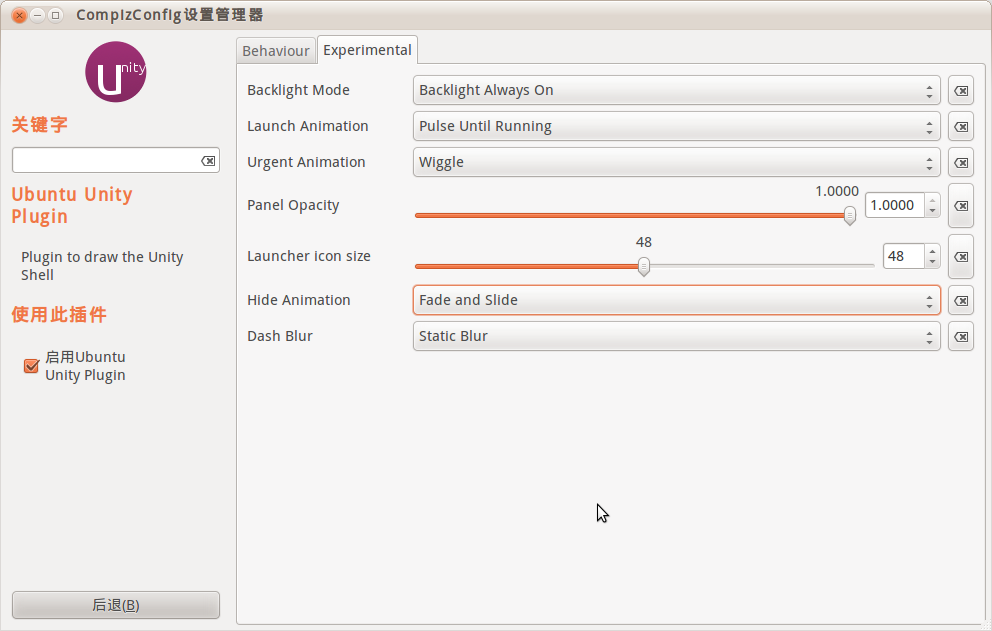Reset Panel Opacity value icon
The height and width of the screenshot is (631, 992).
point(960,206)
